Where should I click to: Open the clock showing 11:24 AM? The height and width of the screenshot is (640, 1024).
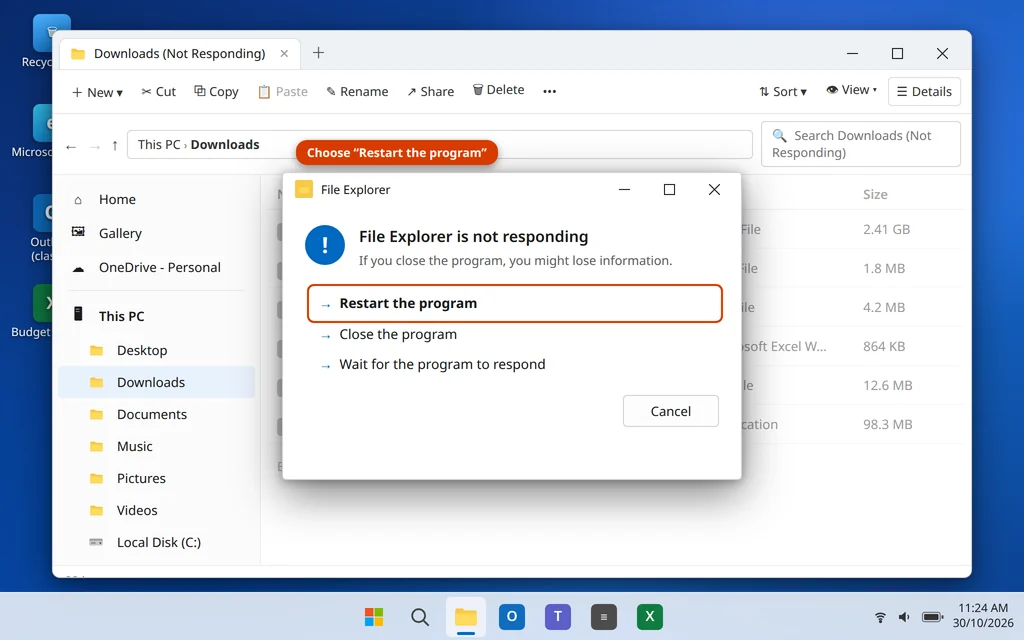click(983, 615)
